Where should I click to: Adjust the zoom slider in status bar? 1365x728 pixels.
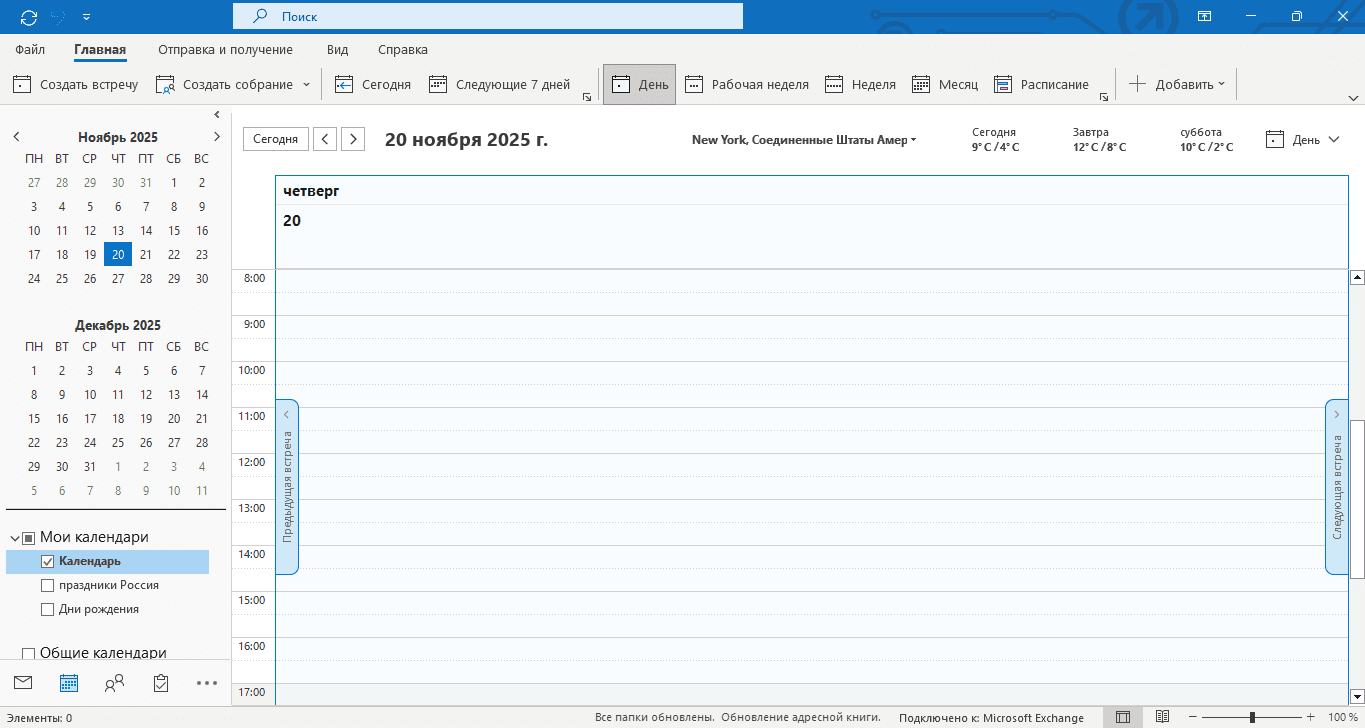[1252, 717]
